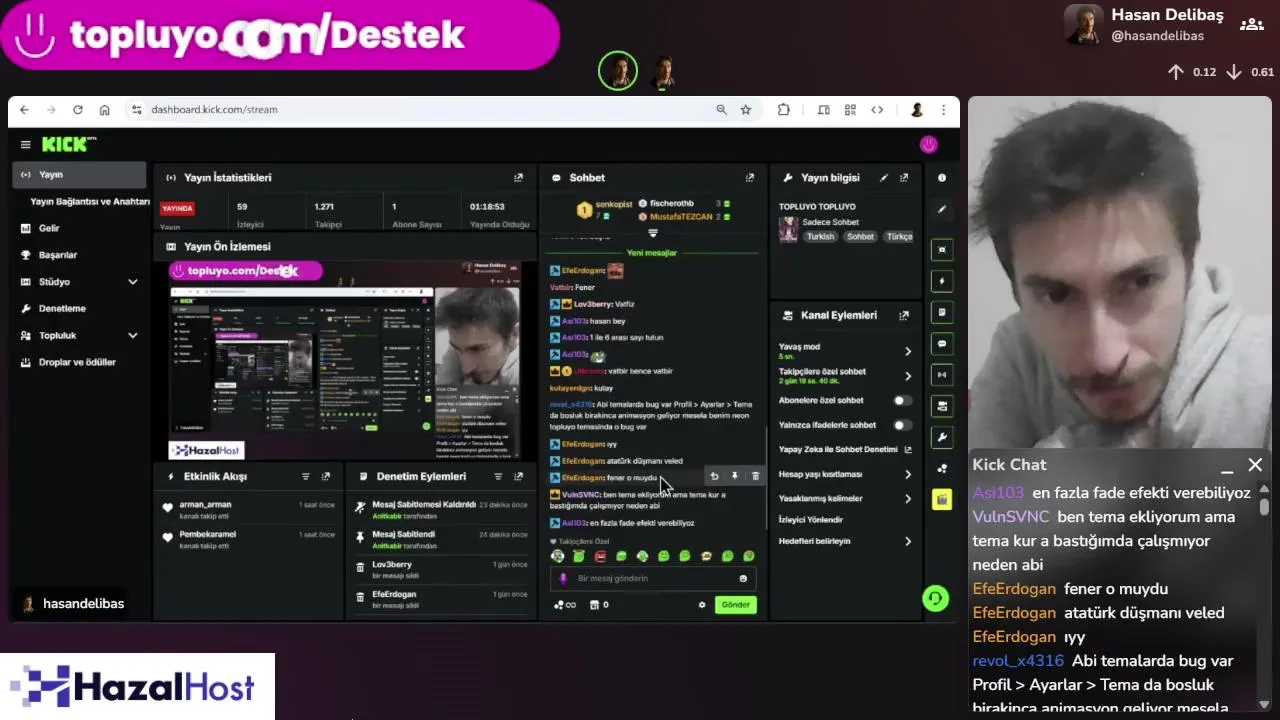The height and width of the screenshot is (720, 1280).
Task: Open Hedefleri belirleyin chevron
Action: click(x=908, y=541)
